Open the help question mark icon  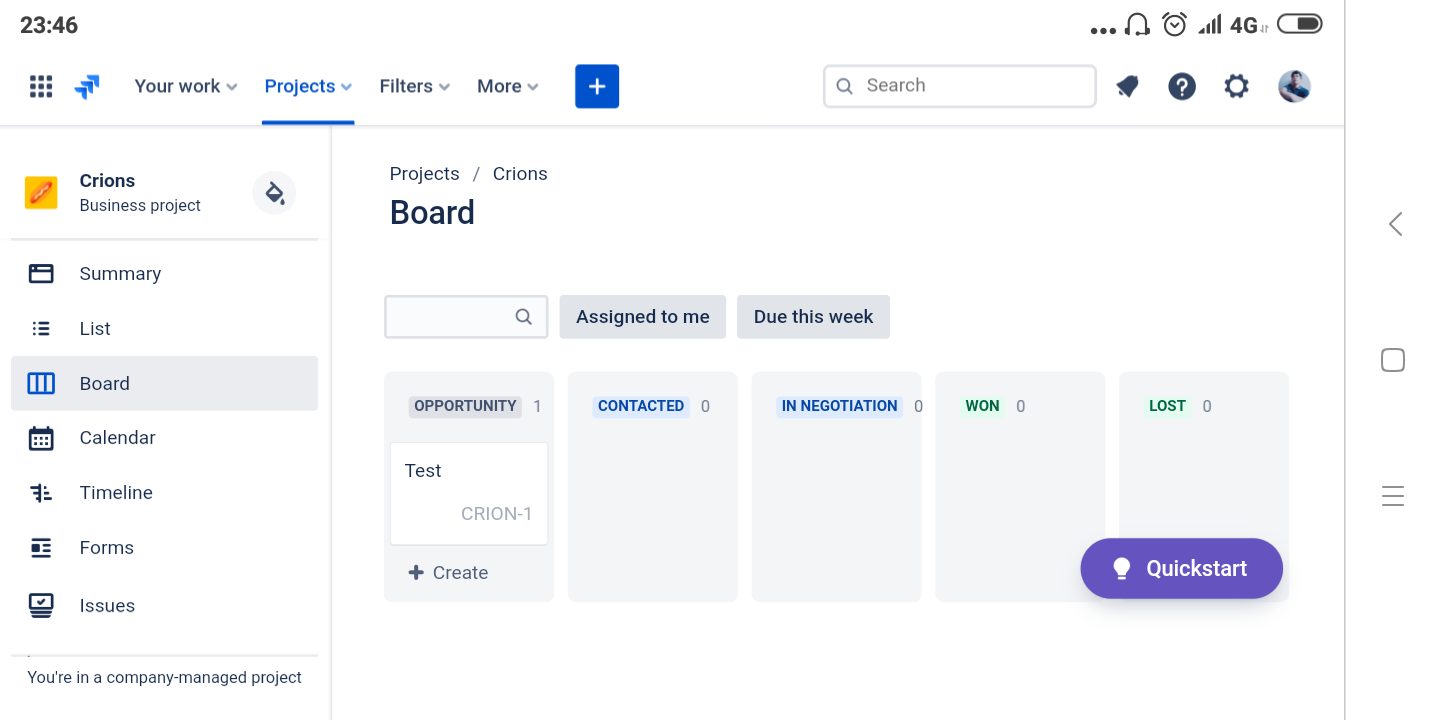pyautogui.click(x=1182, y=87)
